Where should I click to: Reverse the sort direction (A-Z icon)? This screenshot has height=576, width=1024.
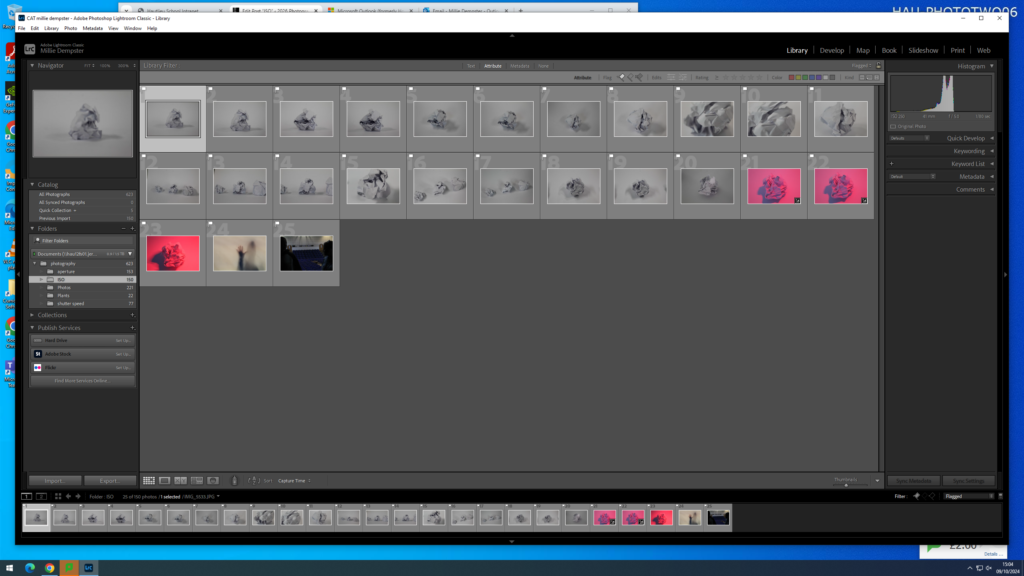(253, 481)
